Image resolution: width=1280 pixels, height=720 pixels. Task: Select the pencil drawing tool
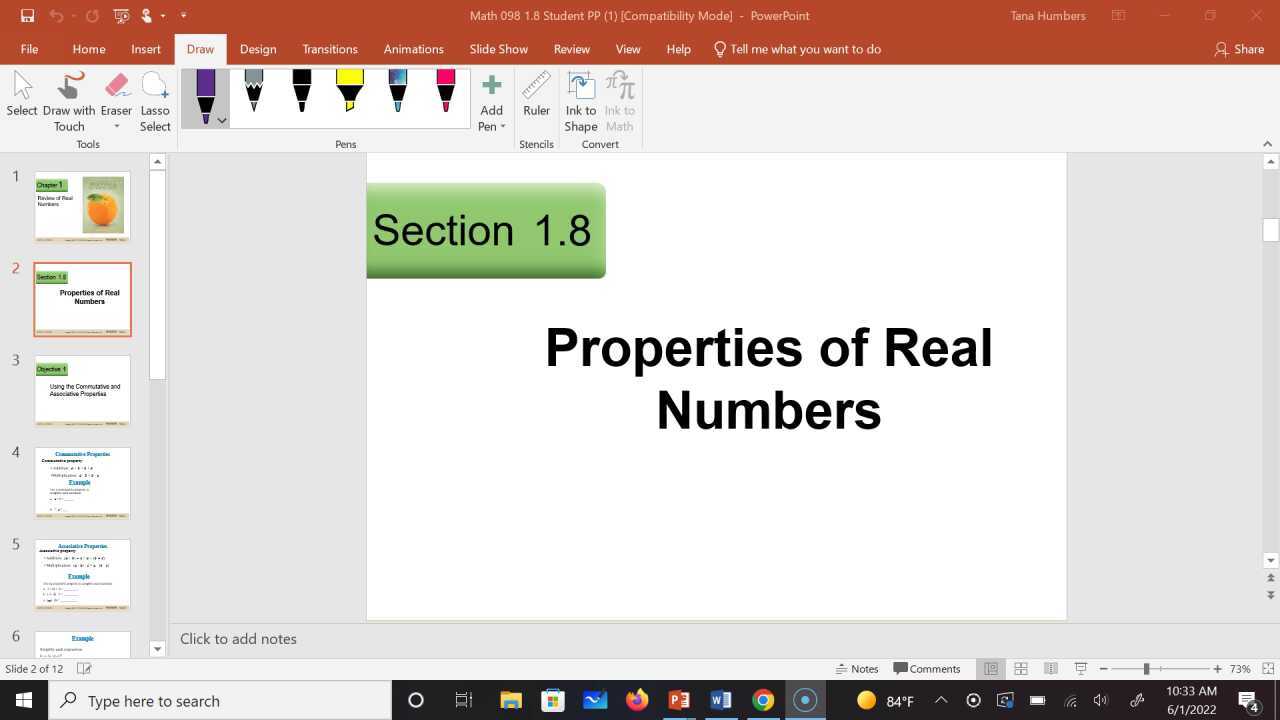click(x=253, y=95)
